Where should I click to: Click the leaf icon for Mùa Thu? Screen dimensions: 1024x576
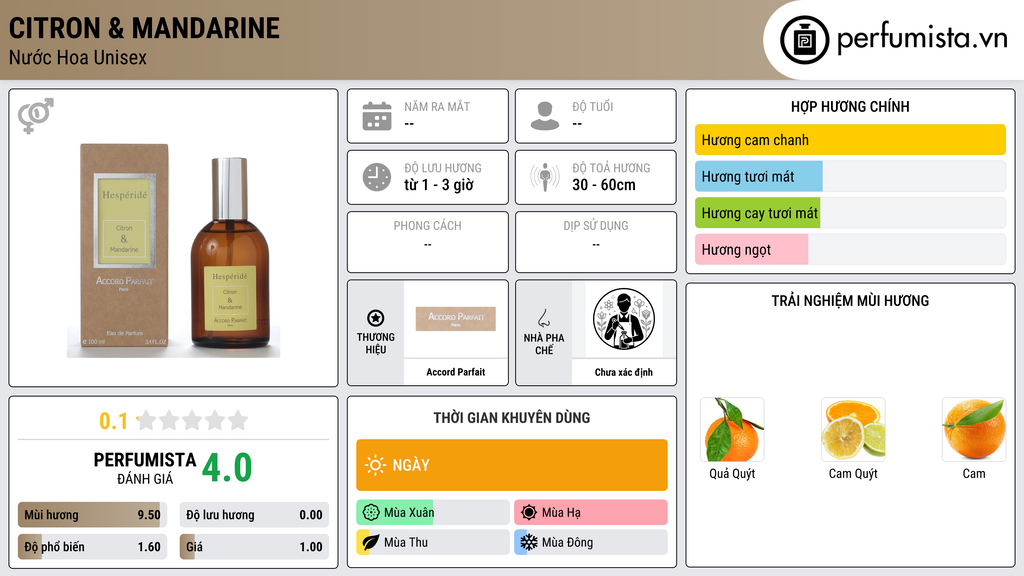pos(371,542)
